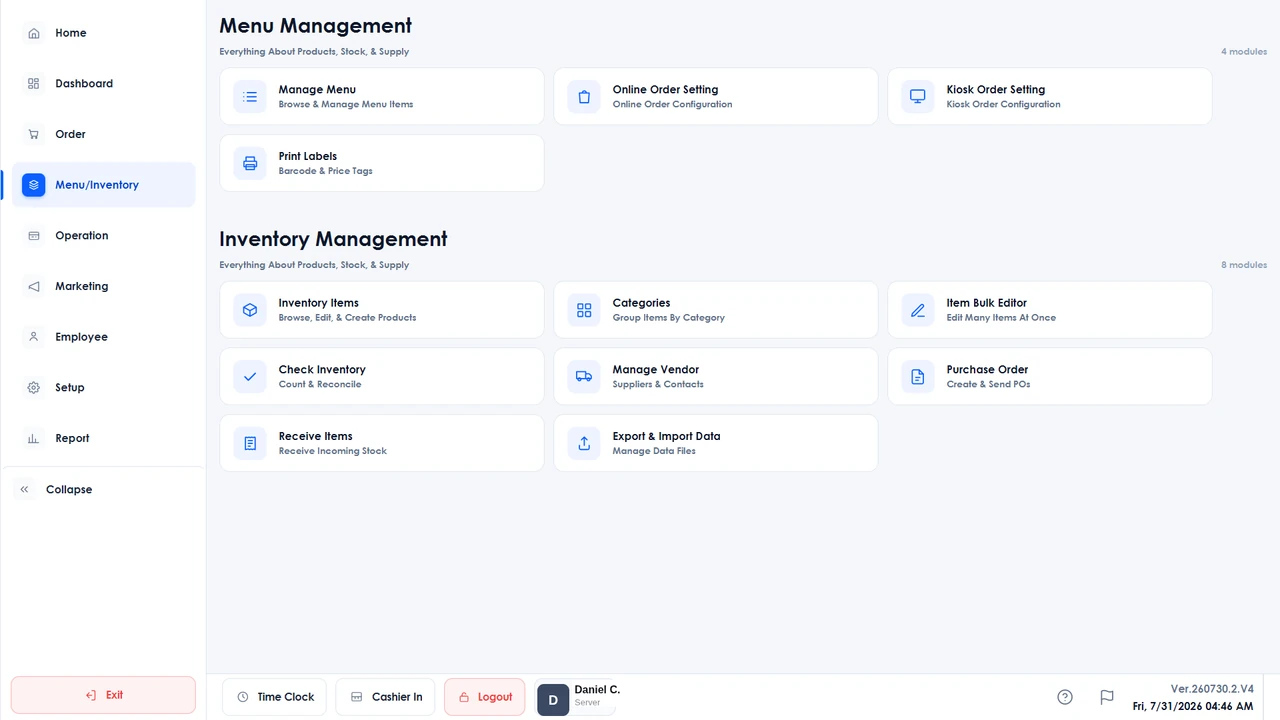Image resolution: width=1280 pixels, height=720 pixels.
Task: Open the Order section
Action: (104, 134)
